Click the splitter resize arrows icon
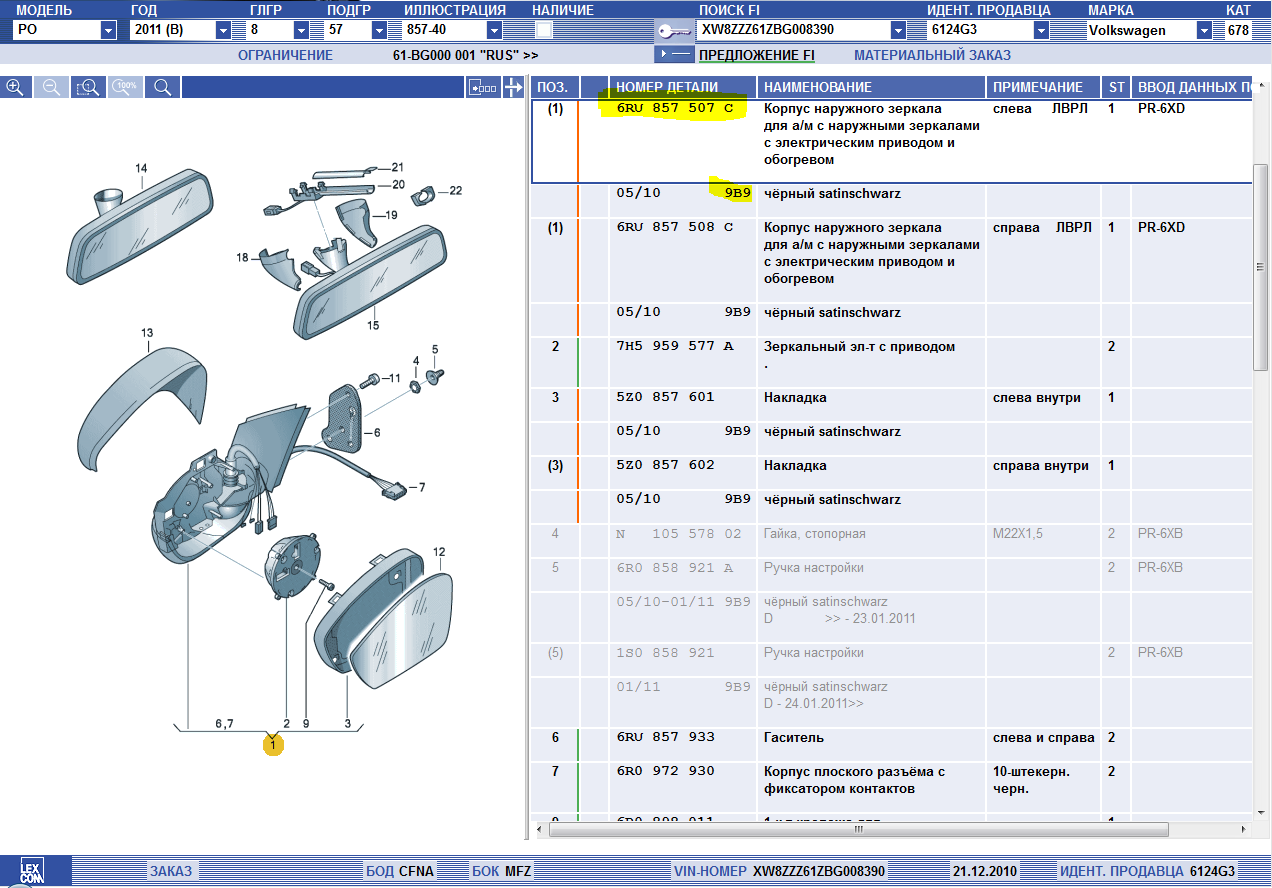Screen dimensions: 1272x888 pyautogui.click(x=514, y=88)
